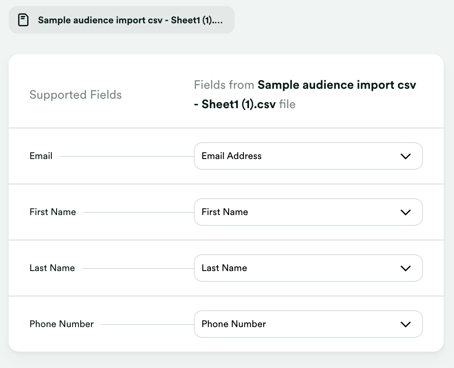Open the Phone Number mapping dropdown
454x368 pixels.
308,324
